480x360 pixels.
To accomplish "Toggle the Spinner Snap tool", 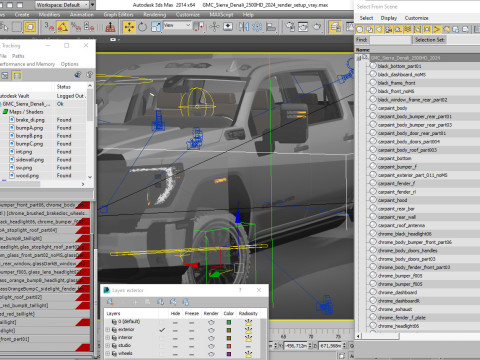I will pos(89,27).
